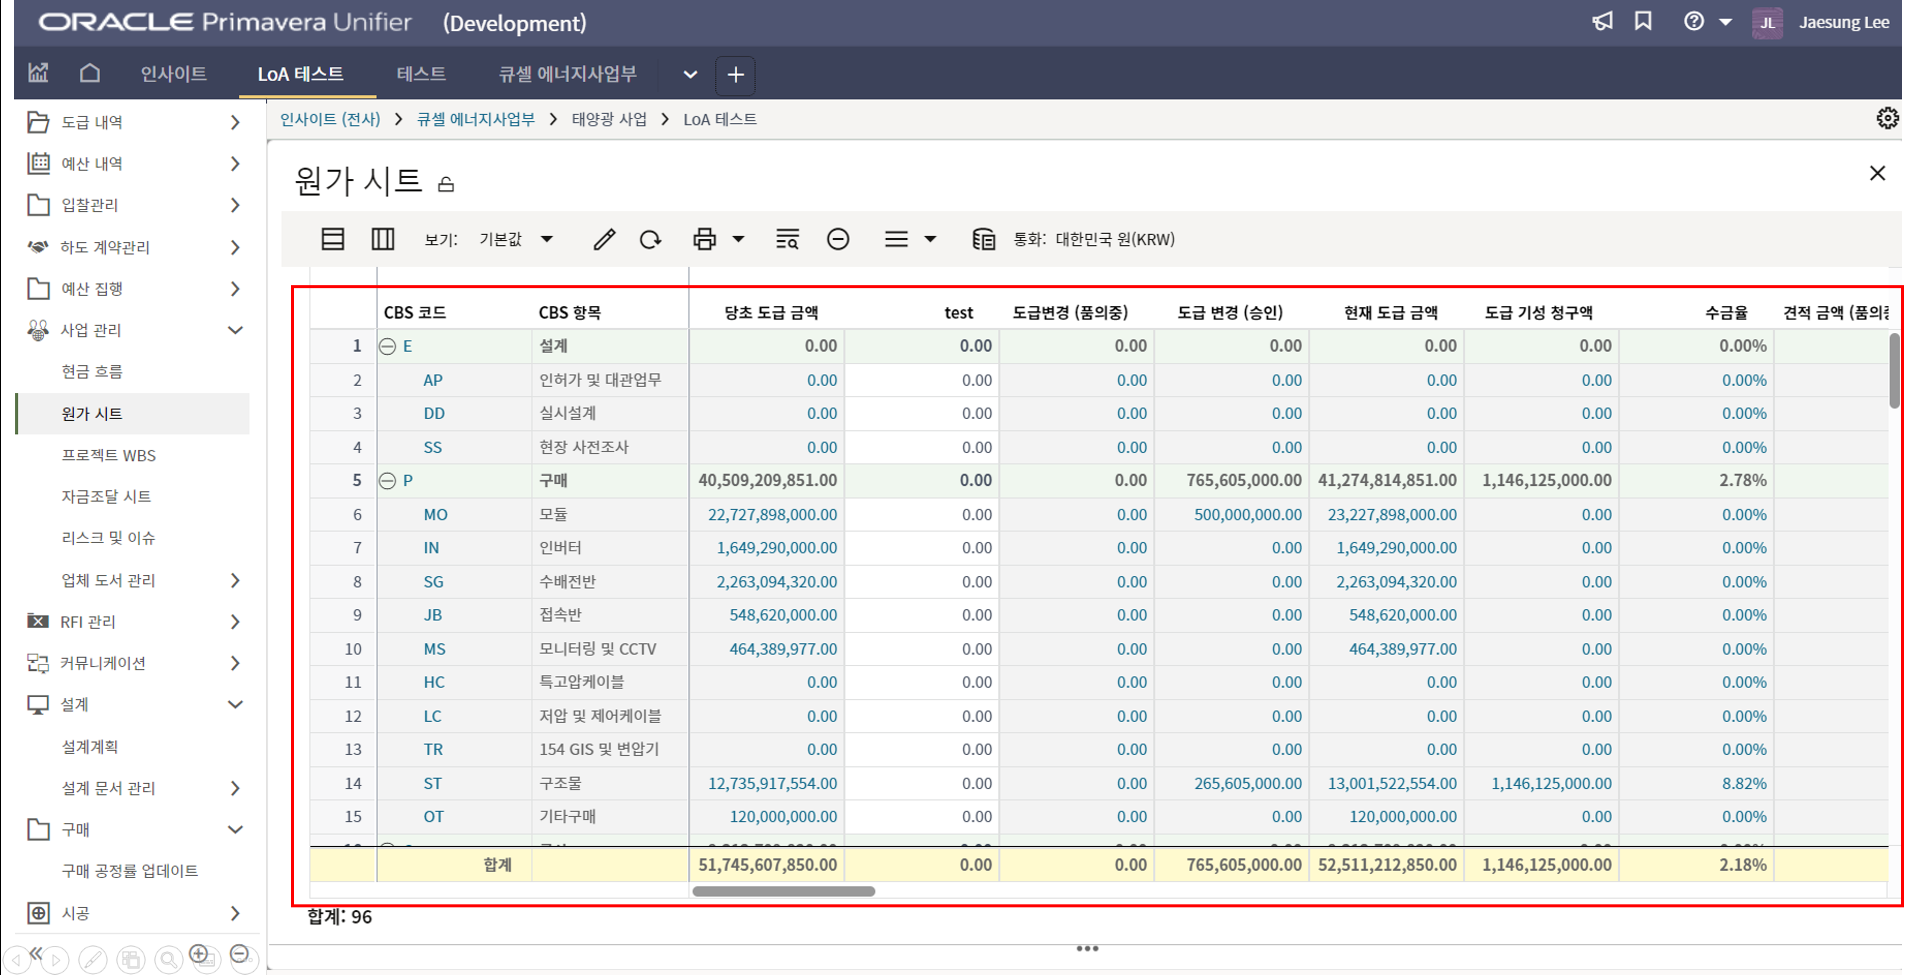The height and width of the screenshot is (975, 1910).
Task: Click the circled minus collapse-all toolbar icon
Action: click(838, 239)
